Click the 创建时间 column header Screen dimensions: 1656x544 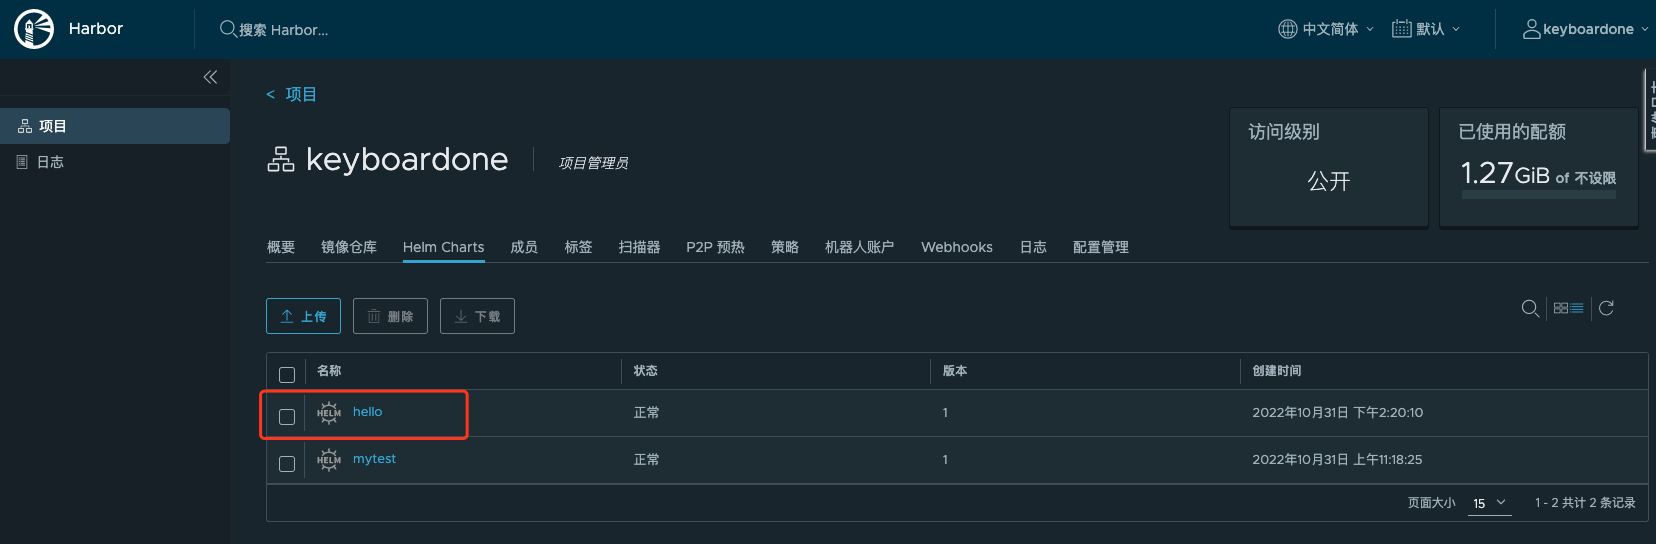coord(1277,371)
